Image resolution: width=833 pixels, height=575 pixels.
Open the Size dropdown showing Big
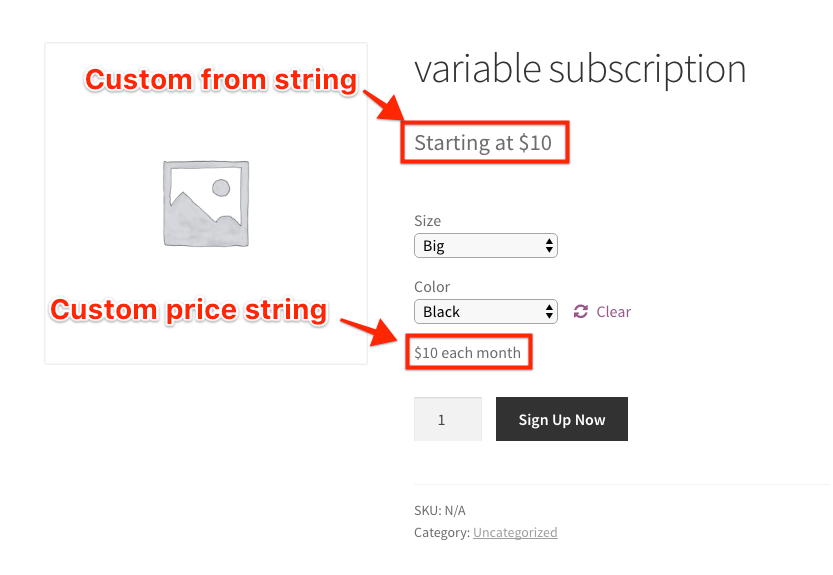(x=486, y=246)
